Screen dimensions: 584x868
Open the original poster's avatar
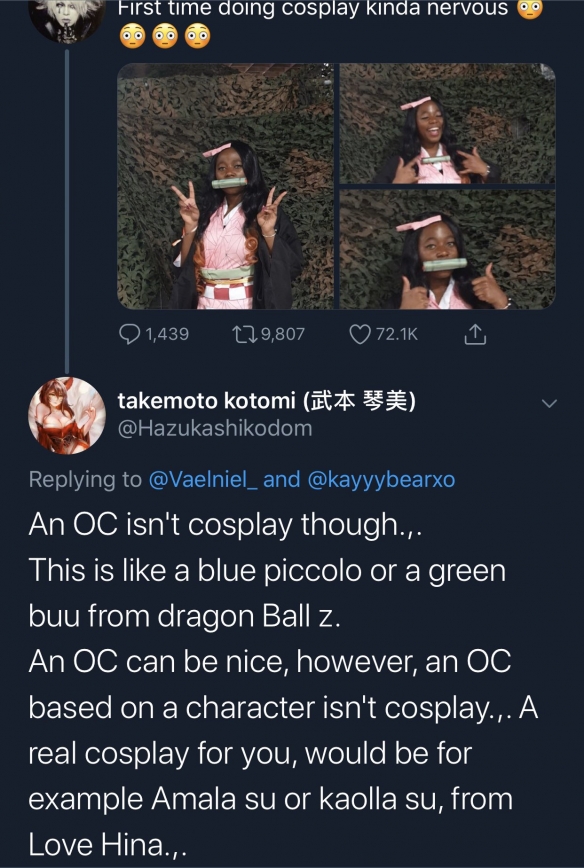point(67,19)
